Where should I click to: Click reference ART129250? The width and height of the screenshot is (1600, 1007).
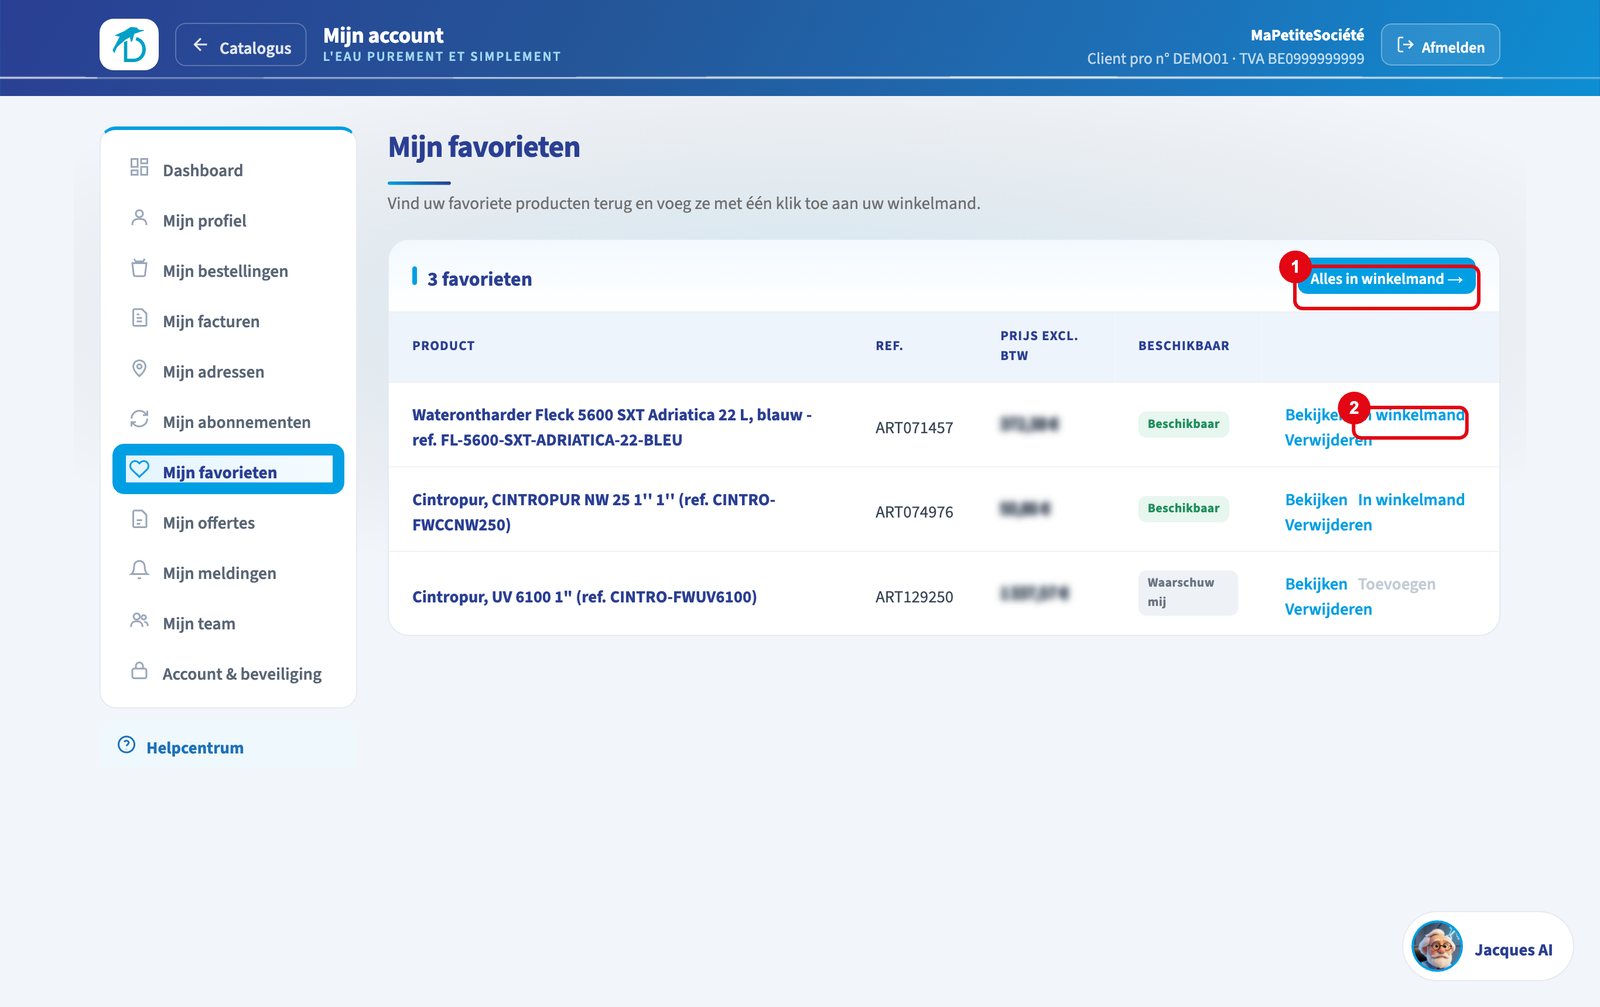(x=914, y=597)
